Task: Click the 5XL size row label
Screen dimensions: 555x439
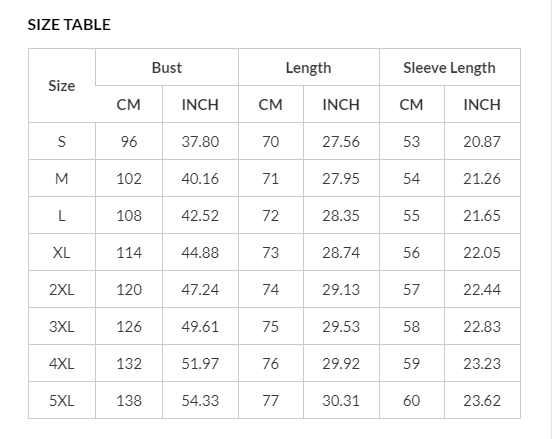Action: (62, 400)
